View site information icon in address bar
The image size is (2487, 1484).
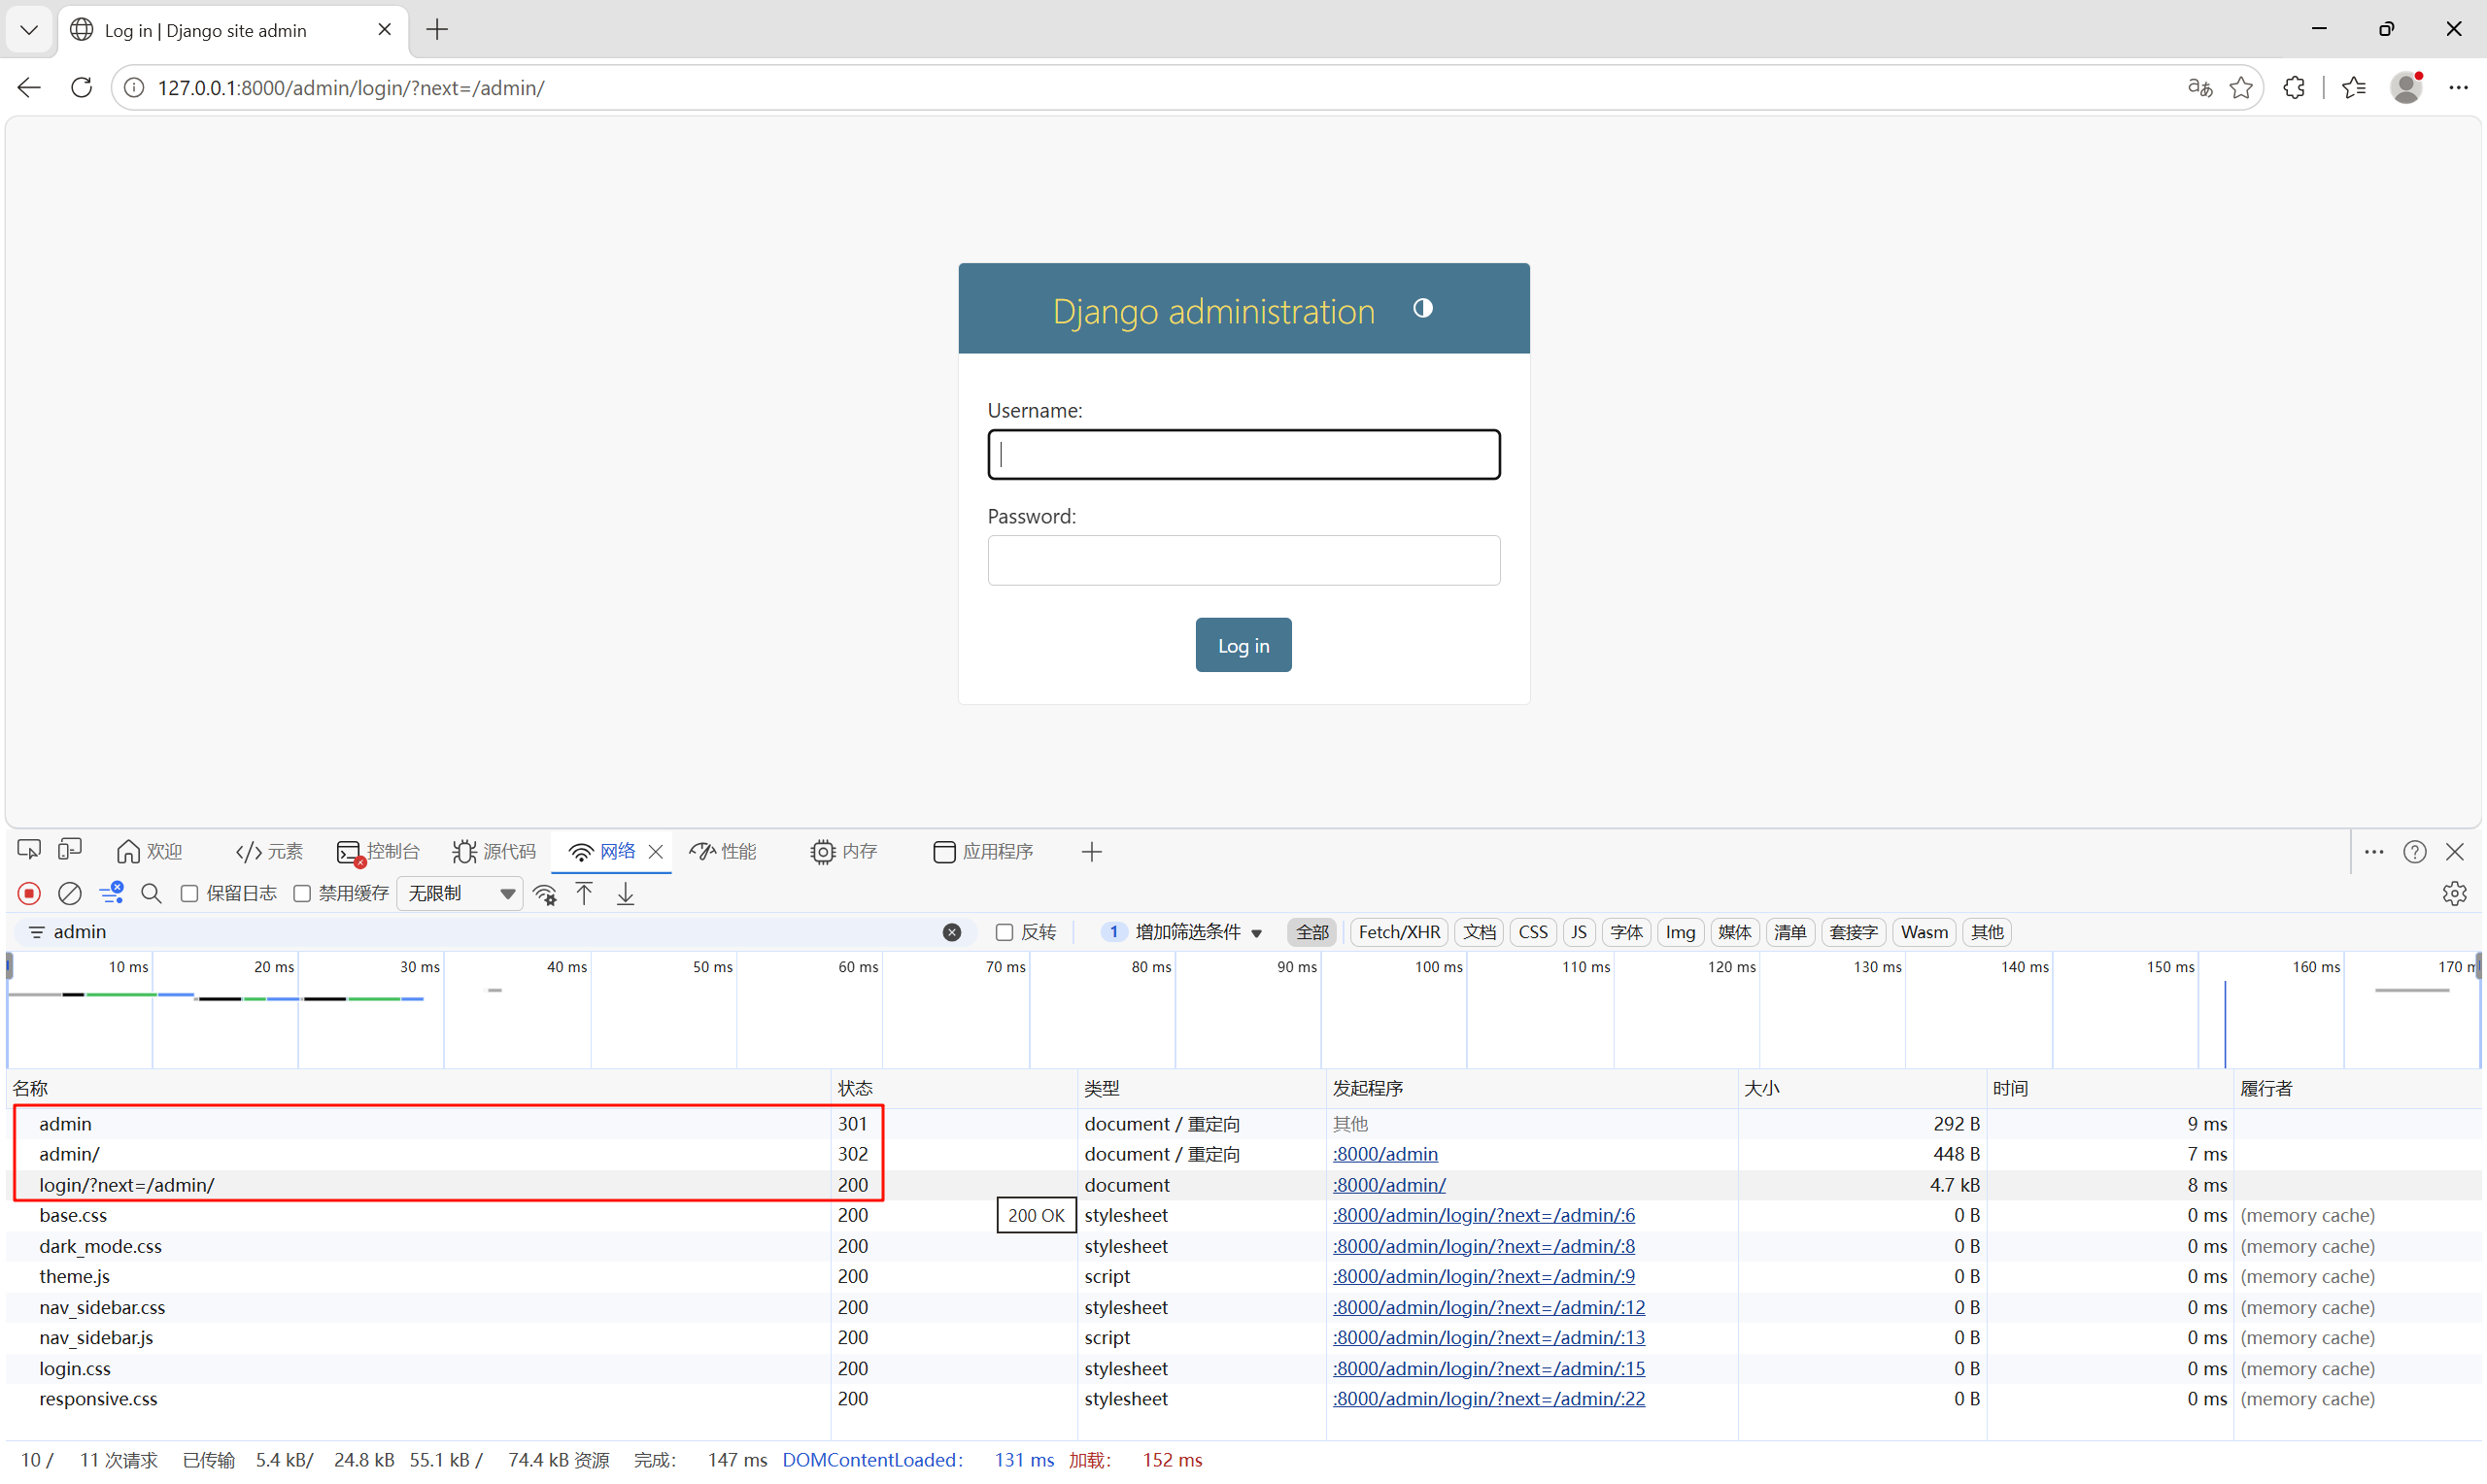click(x=133, y=88)
